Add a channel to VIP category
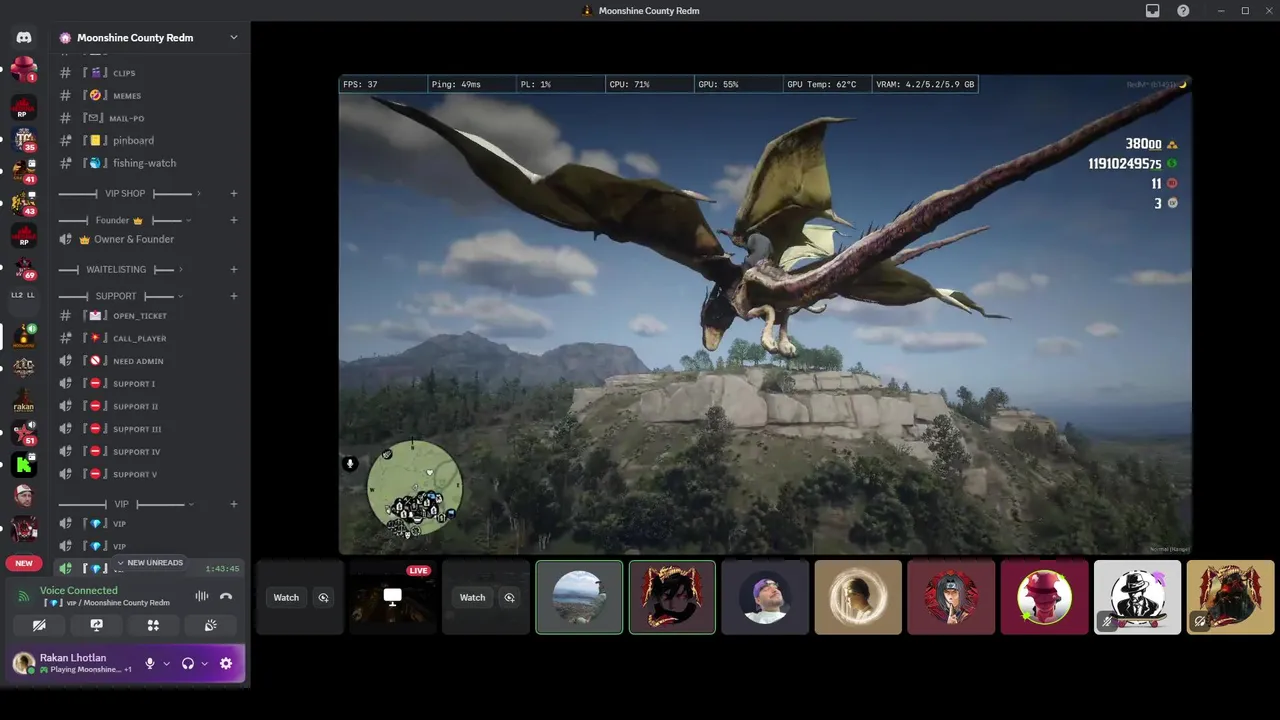The height and width of the screenshot is (720, 1280). 234,504
